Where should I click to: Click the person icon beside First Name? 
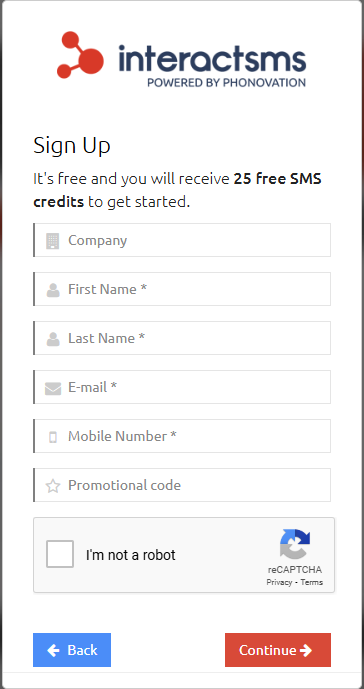[x=53, y=290]
